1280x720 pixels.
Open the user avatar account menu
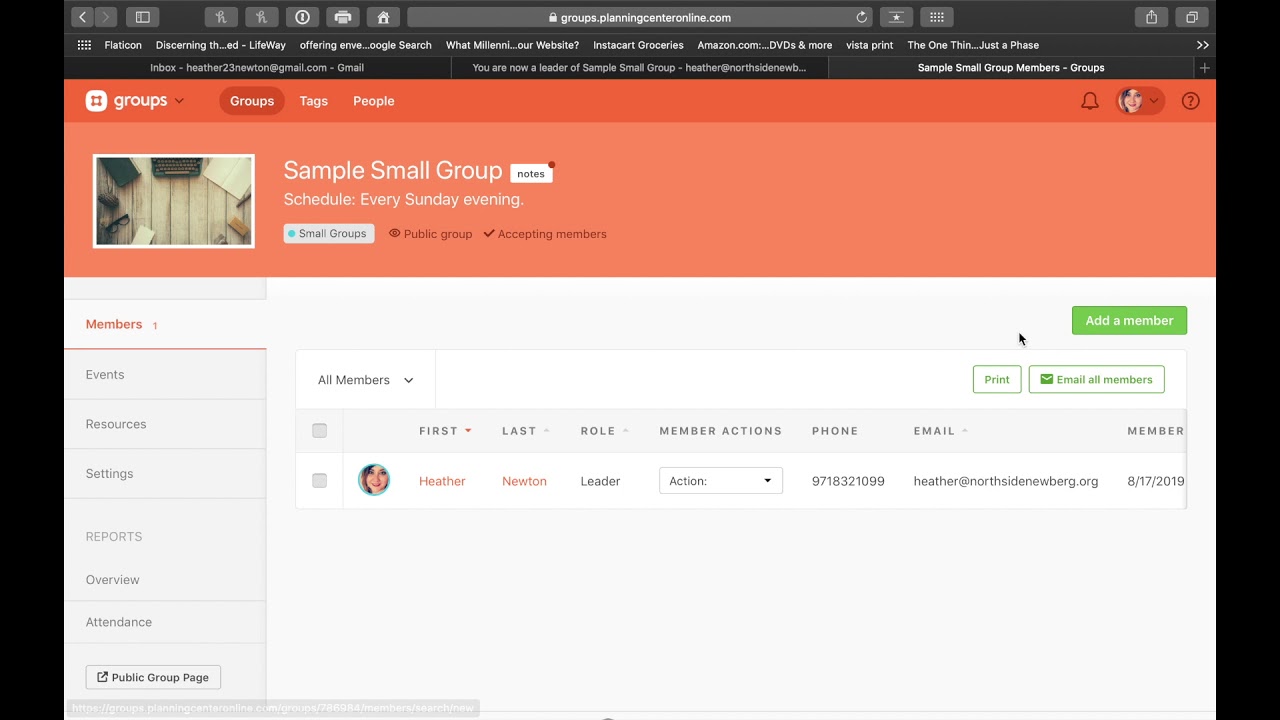point(1139,101)
